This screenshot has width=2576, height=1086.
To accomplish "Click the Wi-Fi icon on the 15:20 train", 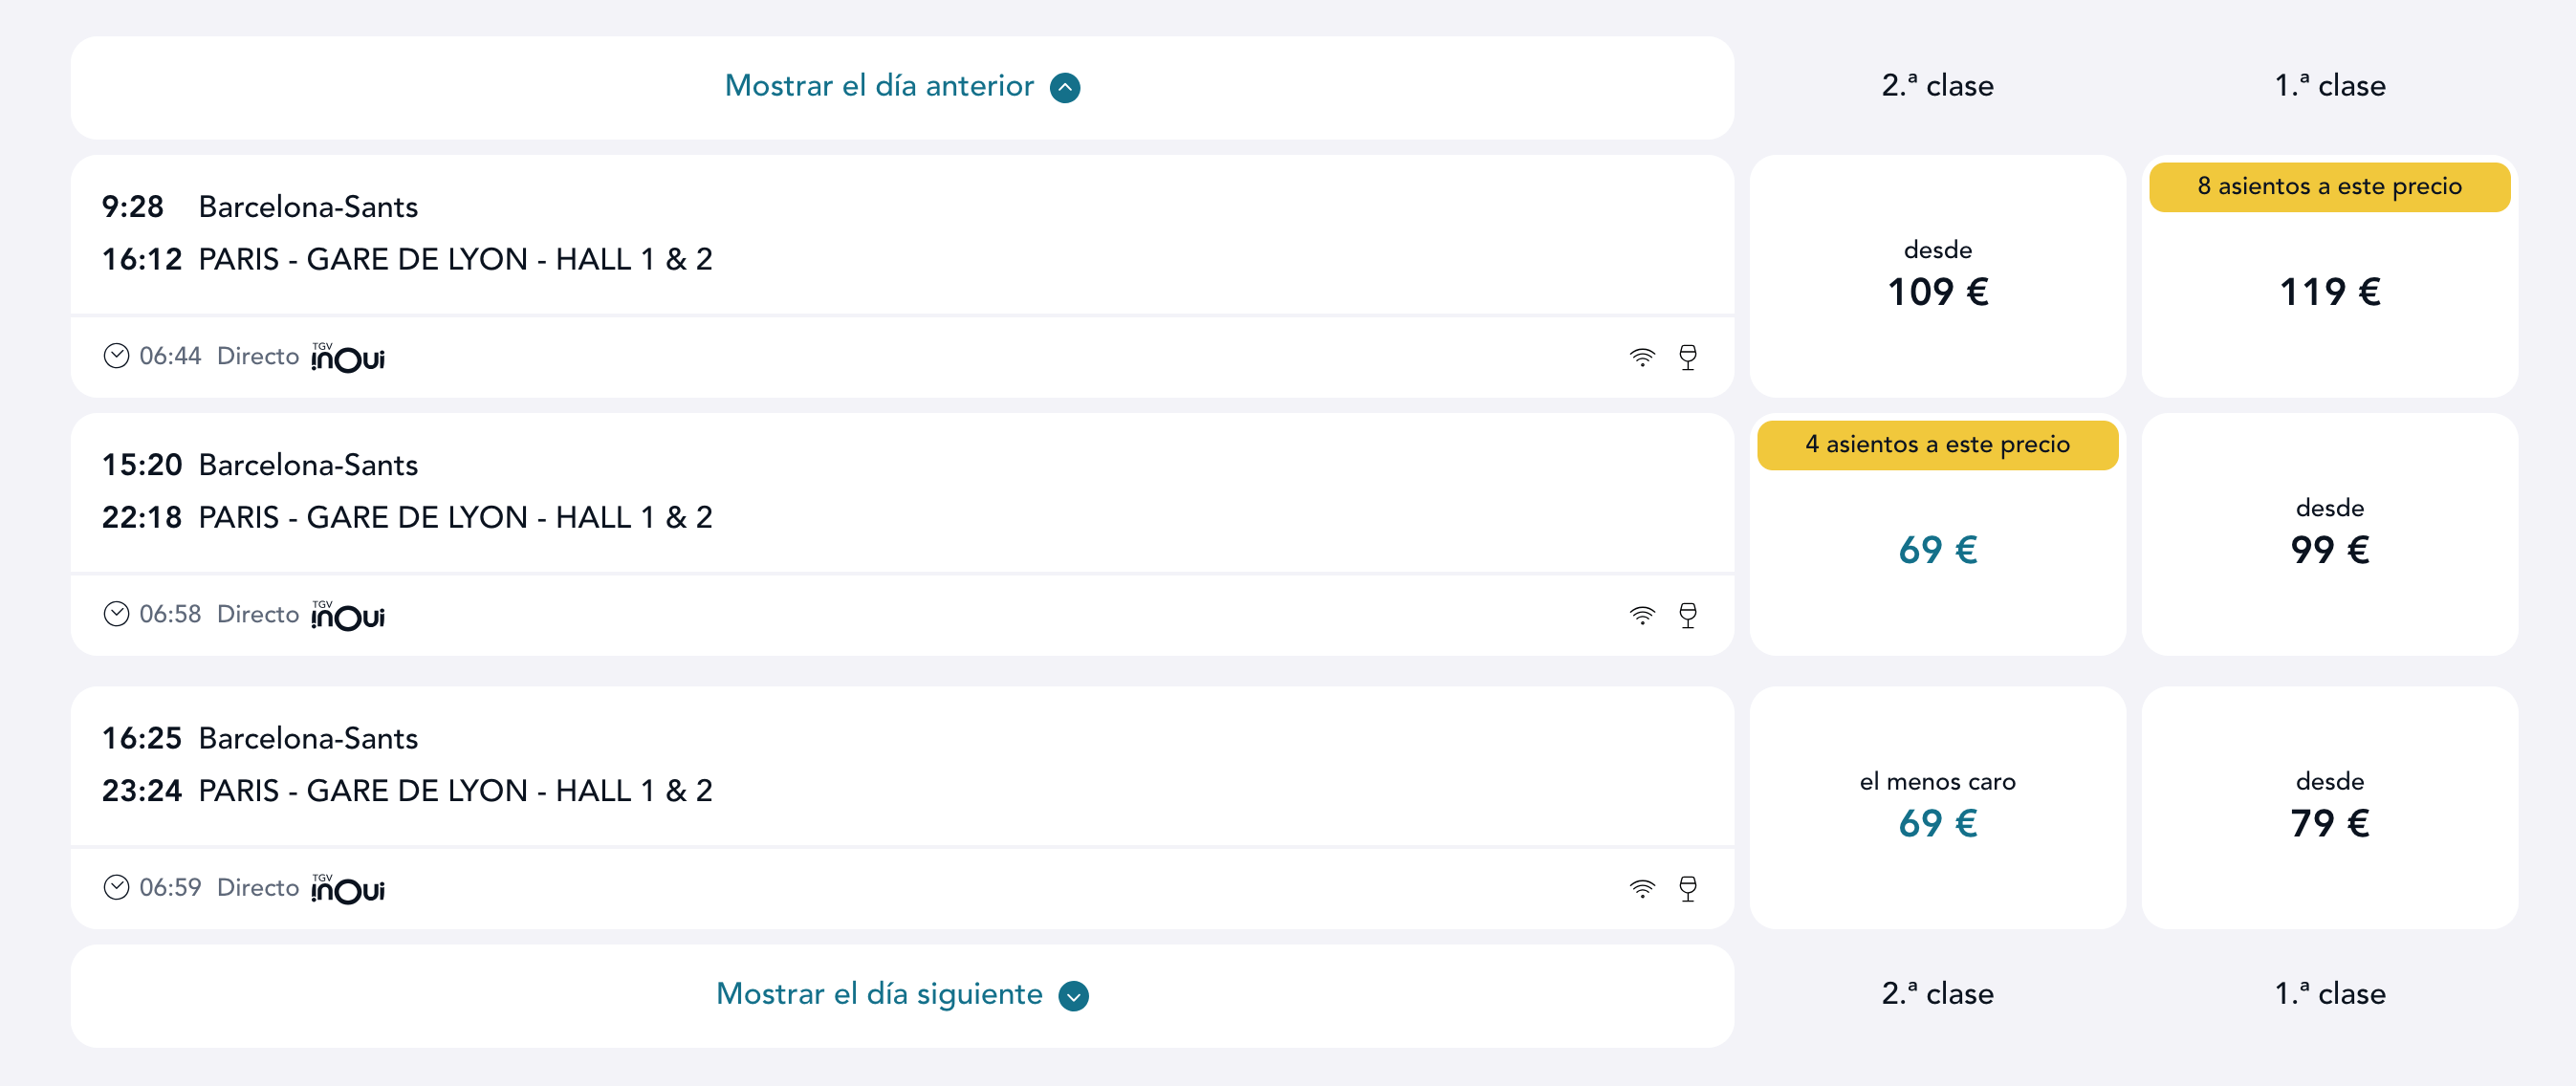I will coord(1642,615).
